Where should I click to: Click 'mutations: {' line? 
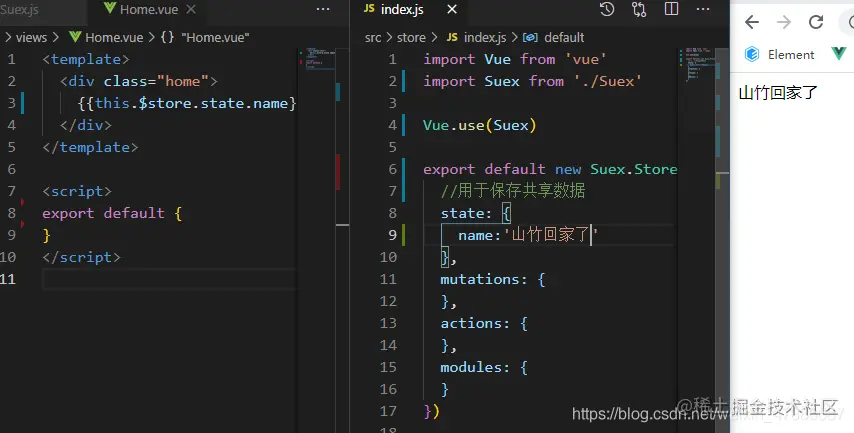492,279
